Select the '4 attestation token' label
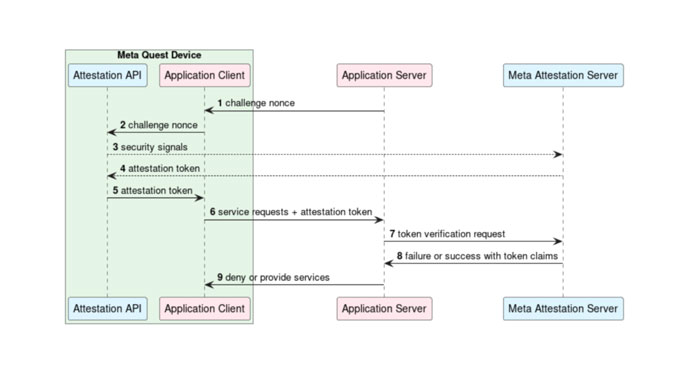The image size is (700, 380). point(160,169)
